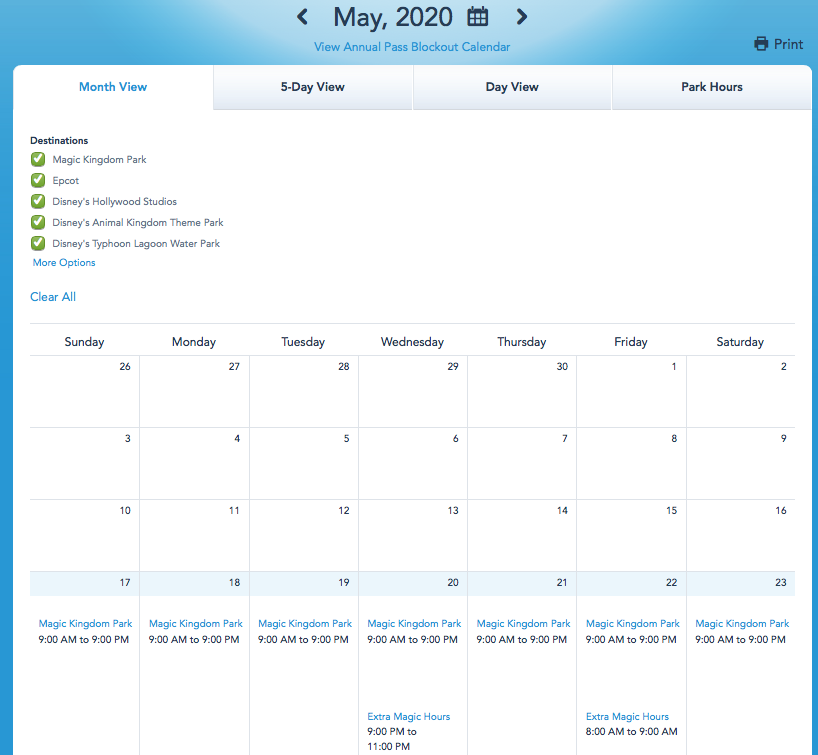Uncheck the Epcot destination checkbox
Image resolution: width=818 pixels, height=755 pixels.
click(x=38, y=180)
